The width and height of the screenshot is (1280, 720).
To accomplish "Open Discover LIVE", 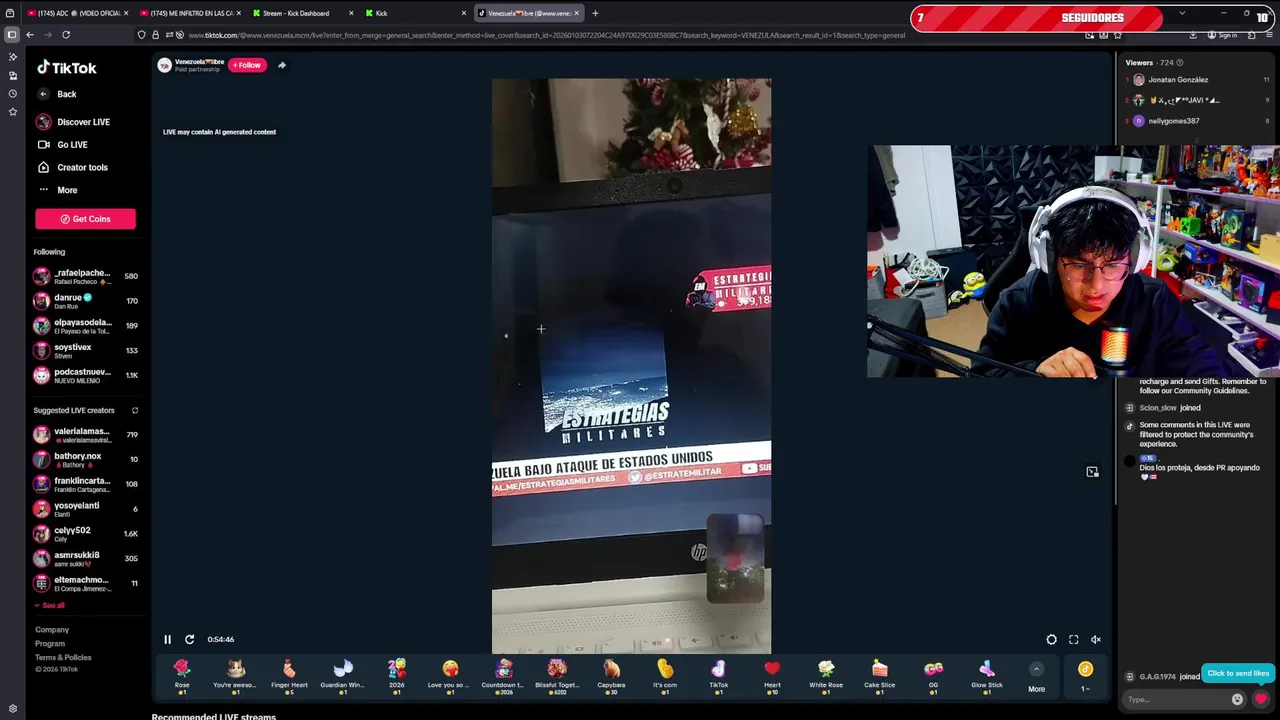I will click(73, 122).
